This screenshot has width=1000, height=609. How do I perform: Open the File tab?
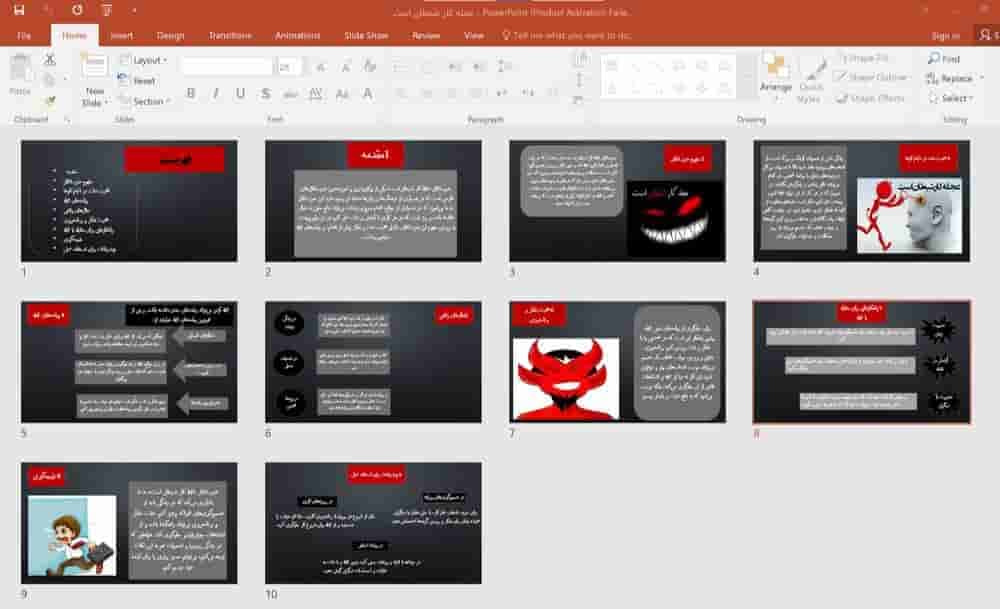(x=24, y=36)
